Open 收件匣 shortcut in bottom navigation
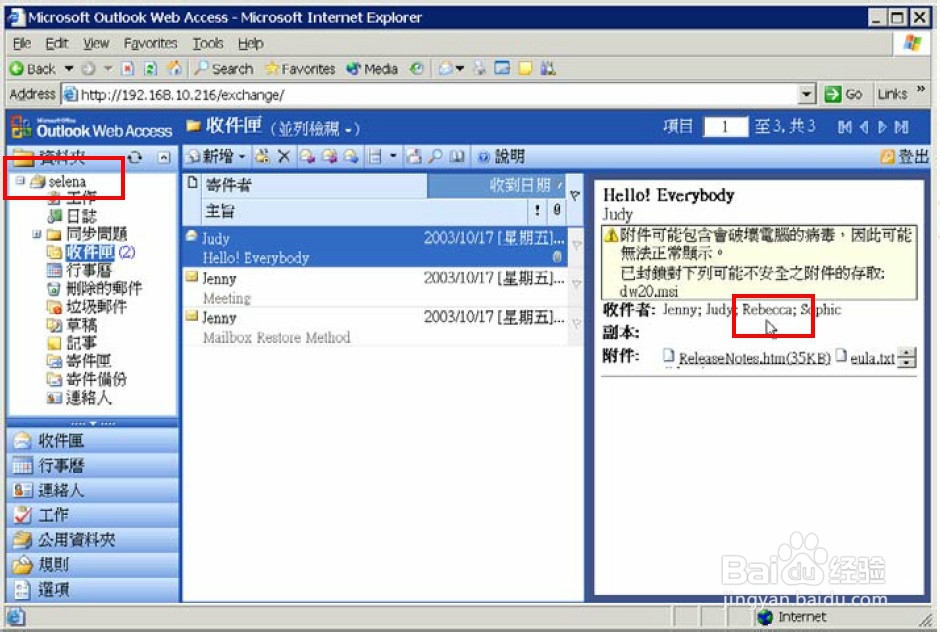Viewport: 940px width, 632px height. (x=93, y=441)
